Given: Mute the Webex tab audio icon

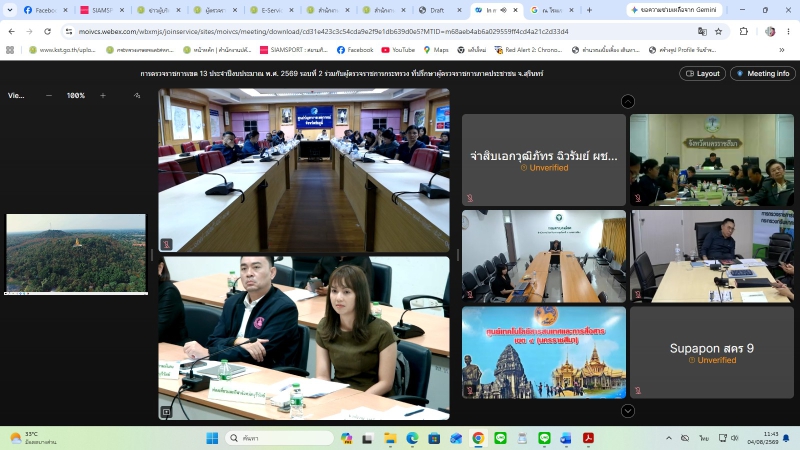Looking at the screenshot, I should (504, 10).
